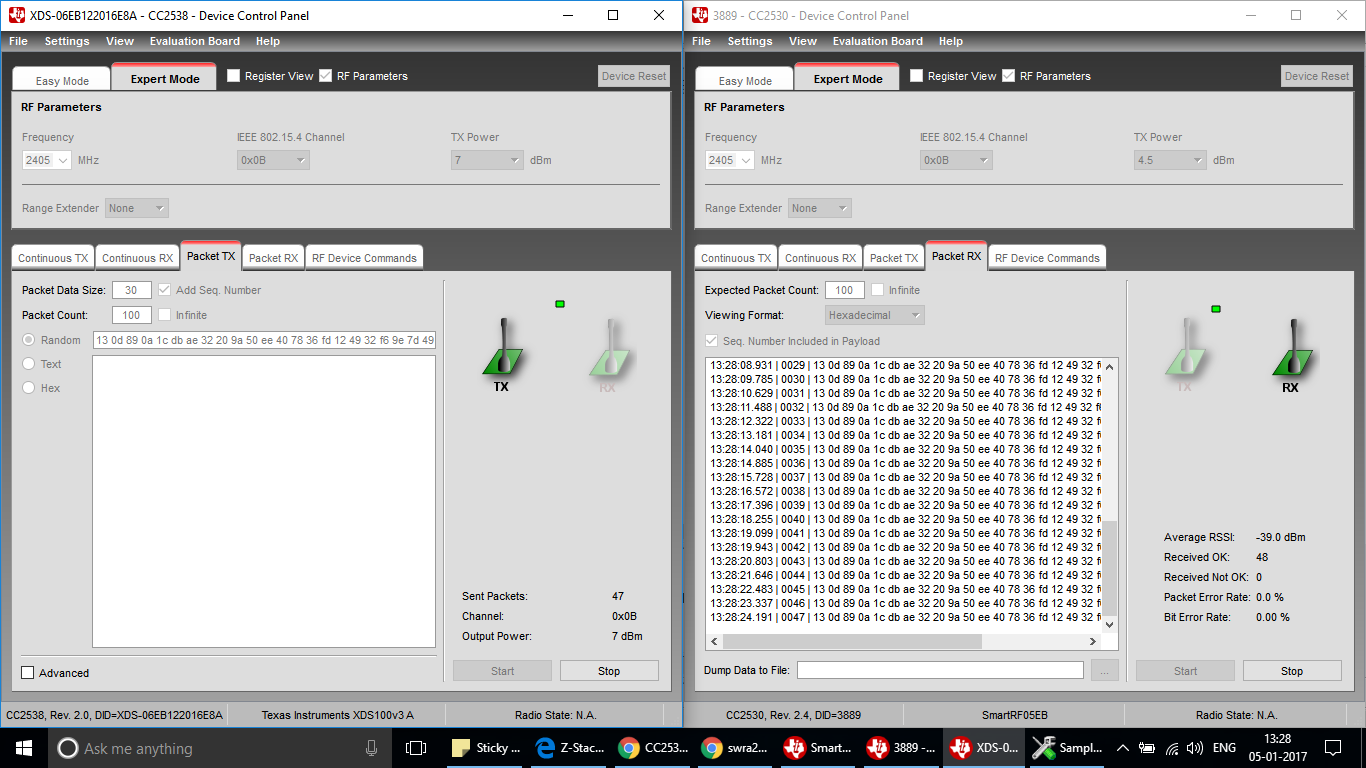
Task: Enable the Advanced checkbox
Action: 28,673
